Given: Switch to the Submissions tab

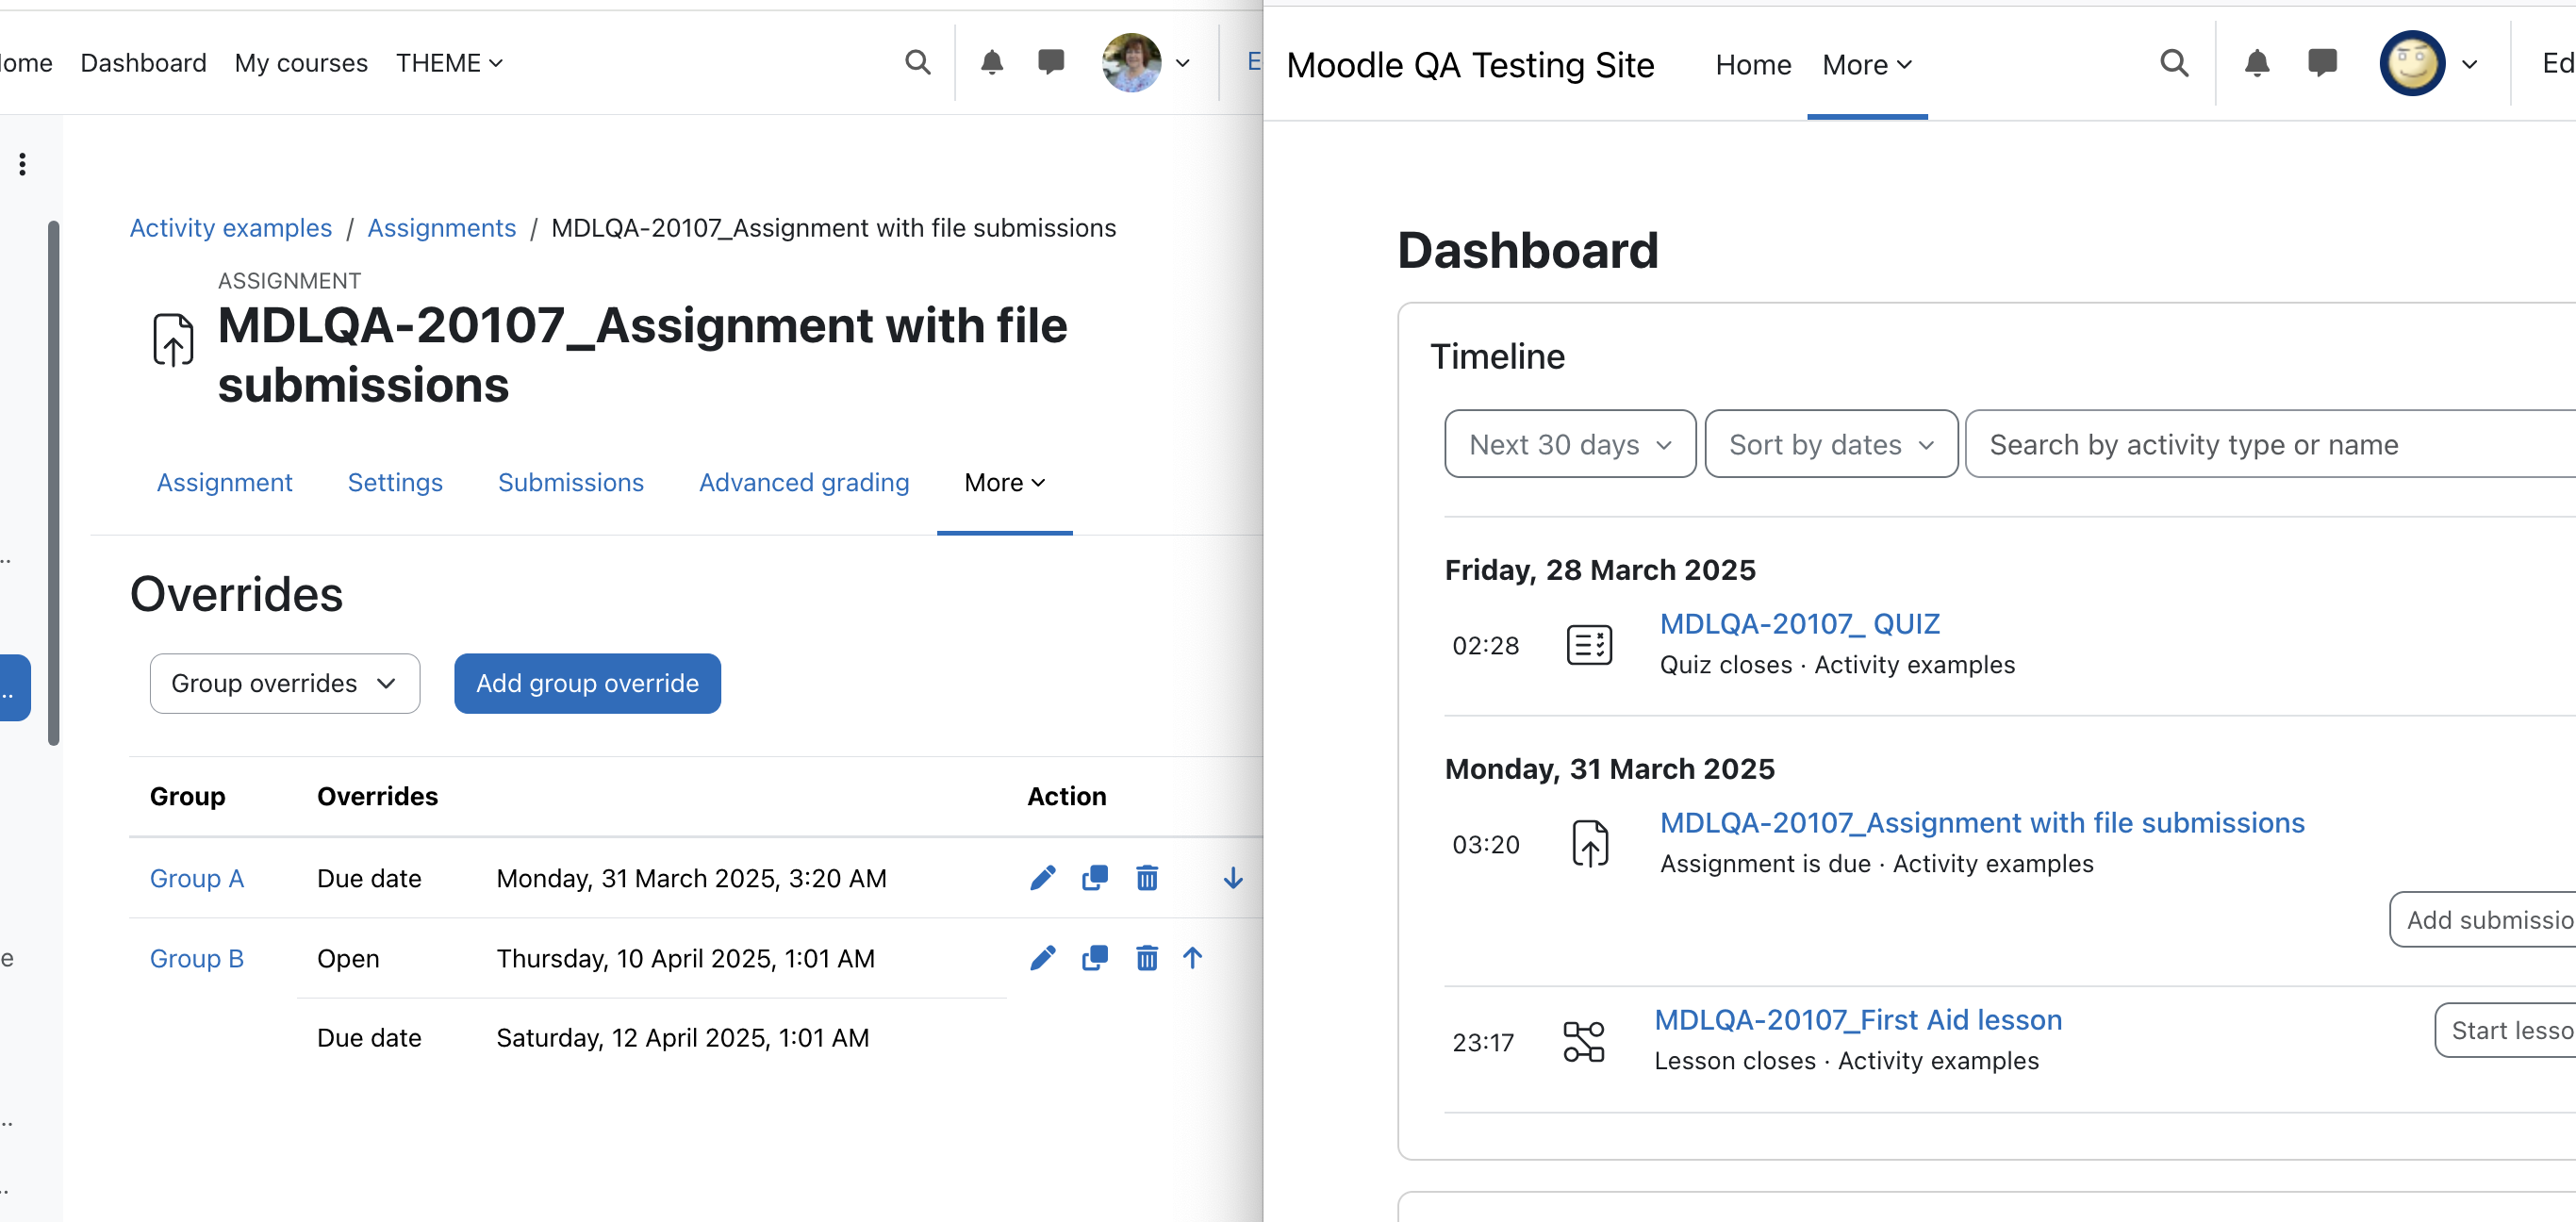Looking at the screenshot, I should pyautogui.click(x=570, y=482).
